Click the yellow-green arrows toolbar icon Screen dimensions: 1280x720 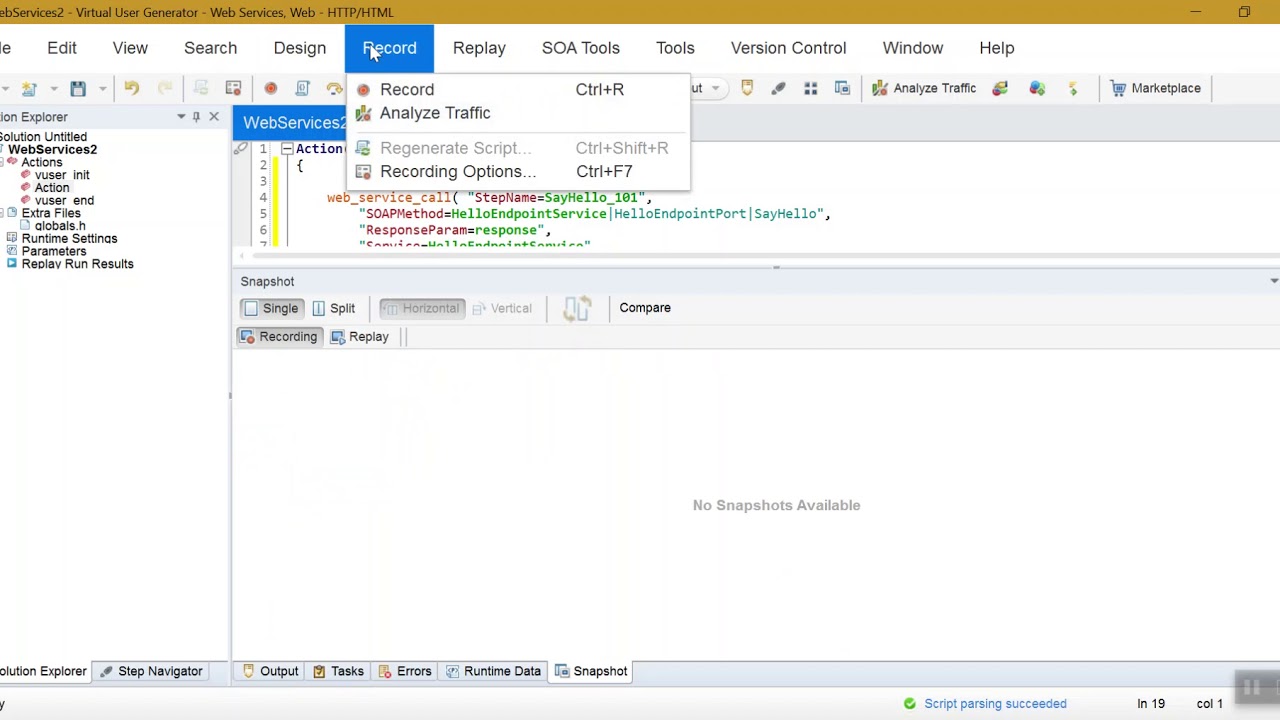point(1073,88)
